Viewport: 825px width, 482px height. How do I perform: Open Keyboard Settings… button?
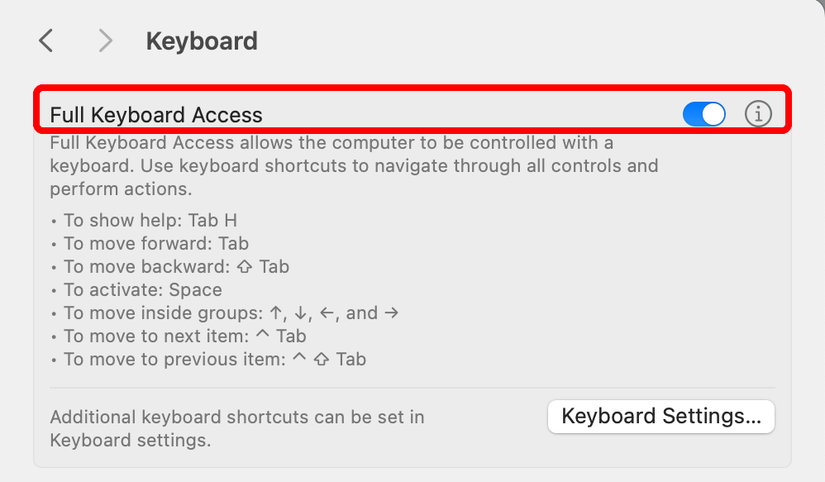point(661,416)
